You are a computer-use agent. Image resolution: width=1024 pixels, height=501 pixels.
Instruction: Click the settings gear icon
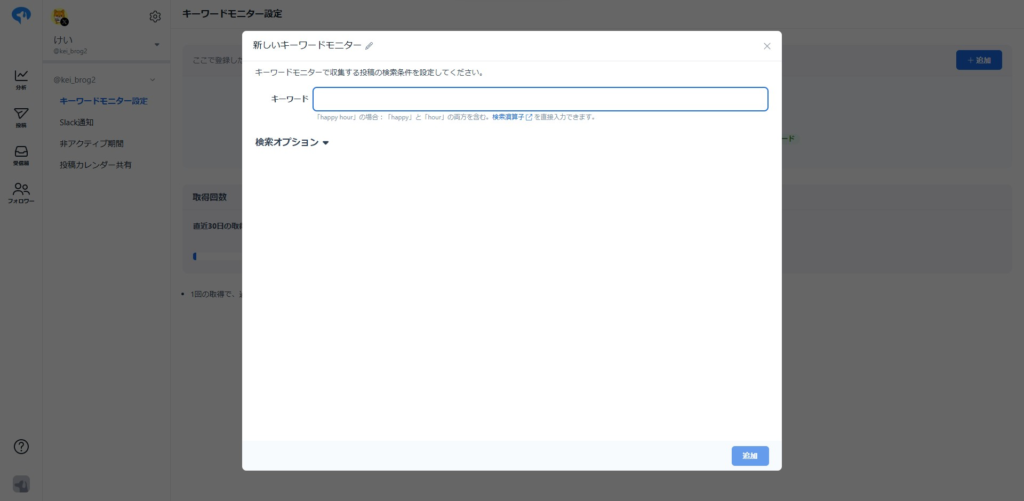(155, 16)
